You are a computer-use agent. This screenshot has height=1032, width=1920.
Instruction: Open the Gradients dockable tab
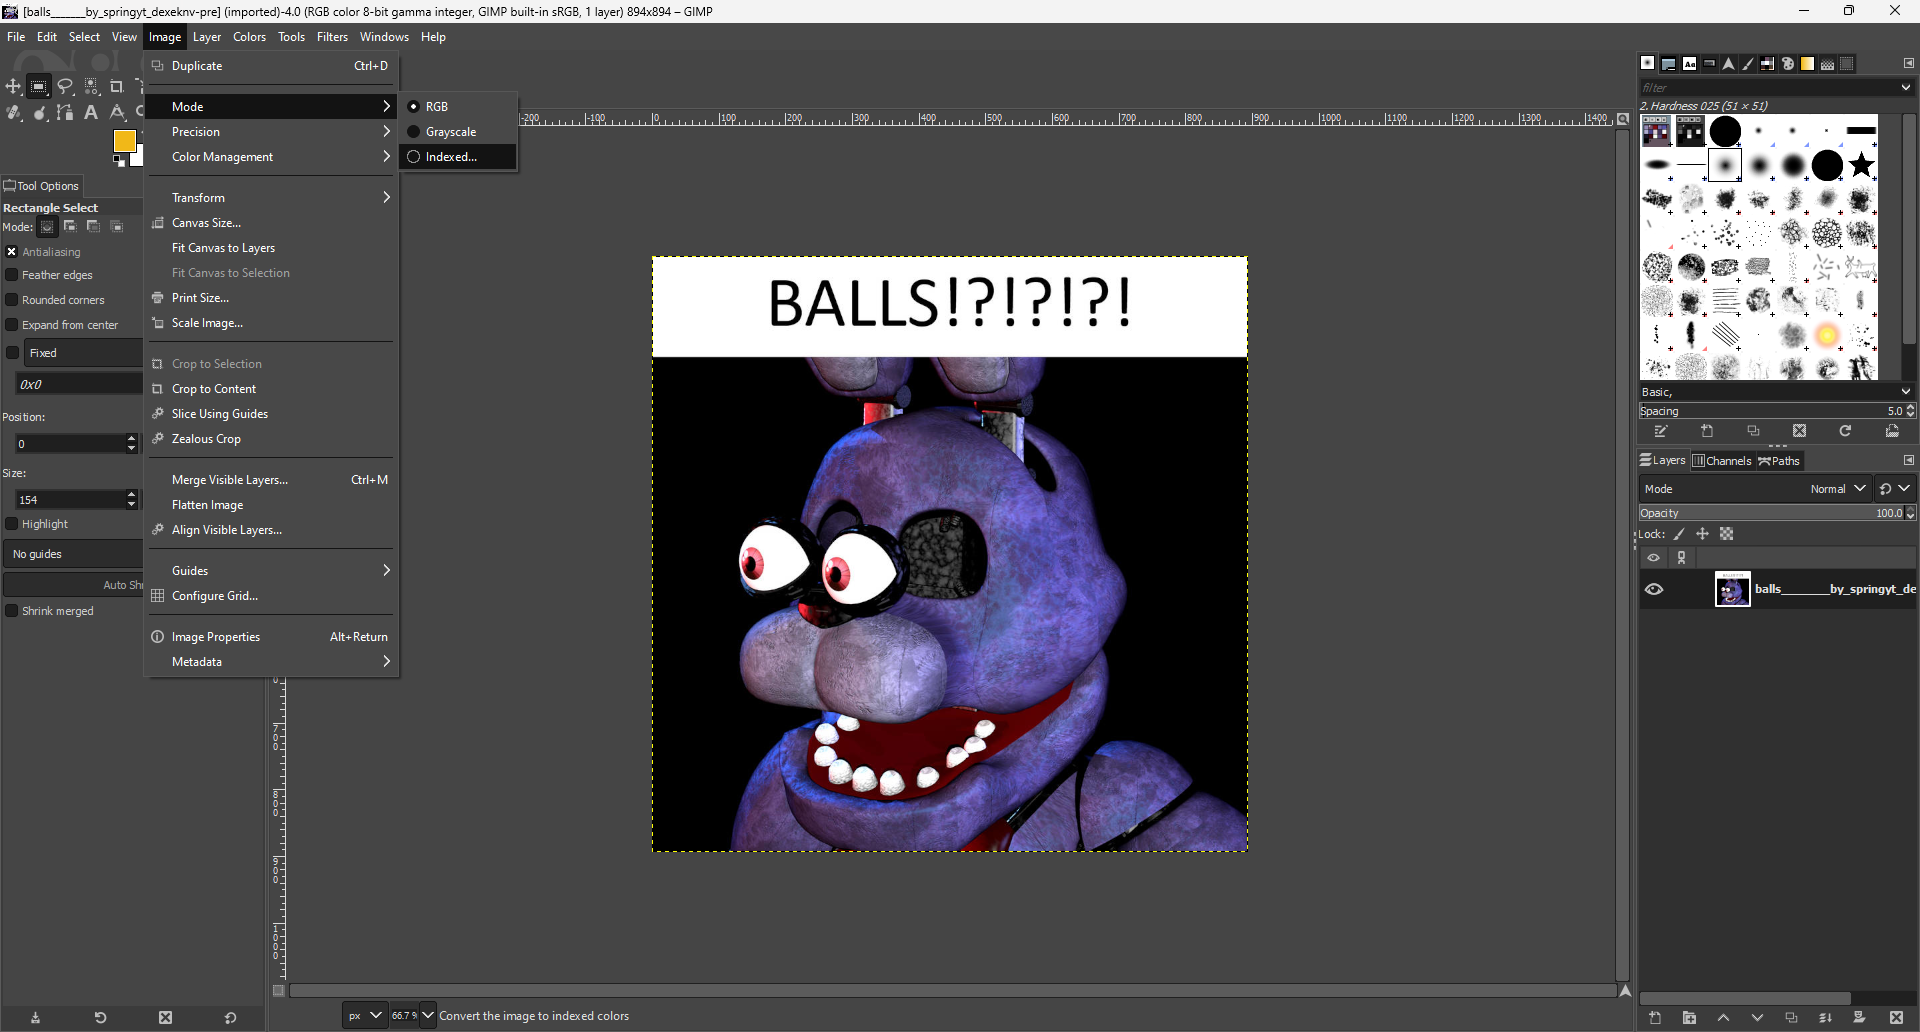[x=1807, y=63]
